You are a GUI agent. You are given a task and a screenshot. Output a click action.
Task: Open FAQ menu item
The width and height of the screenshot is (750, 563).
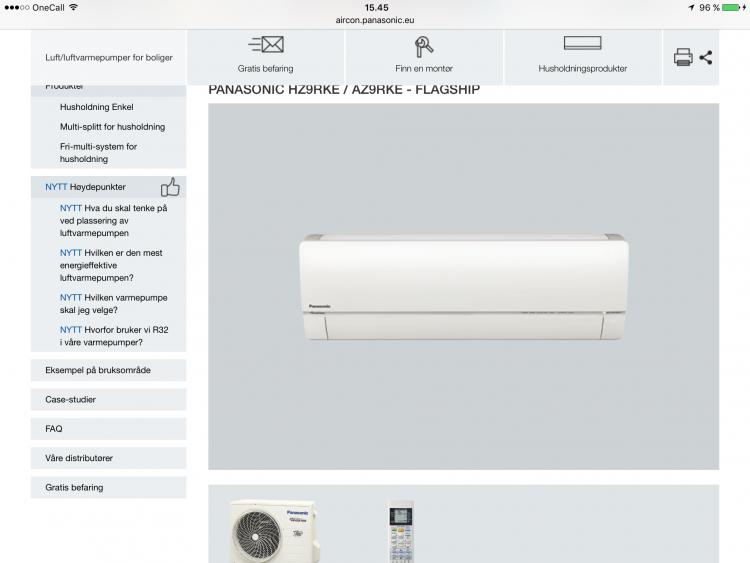(109, 429)
